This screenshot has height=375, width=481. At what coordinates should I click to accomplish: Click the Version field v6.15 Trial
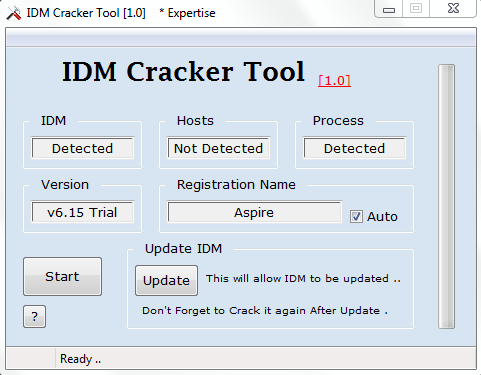pyautogui.click(x=83, y=212)
